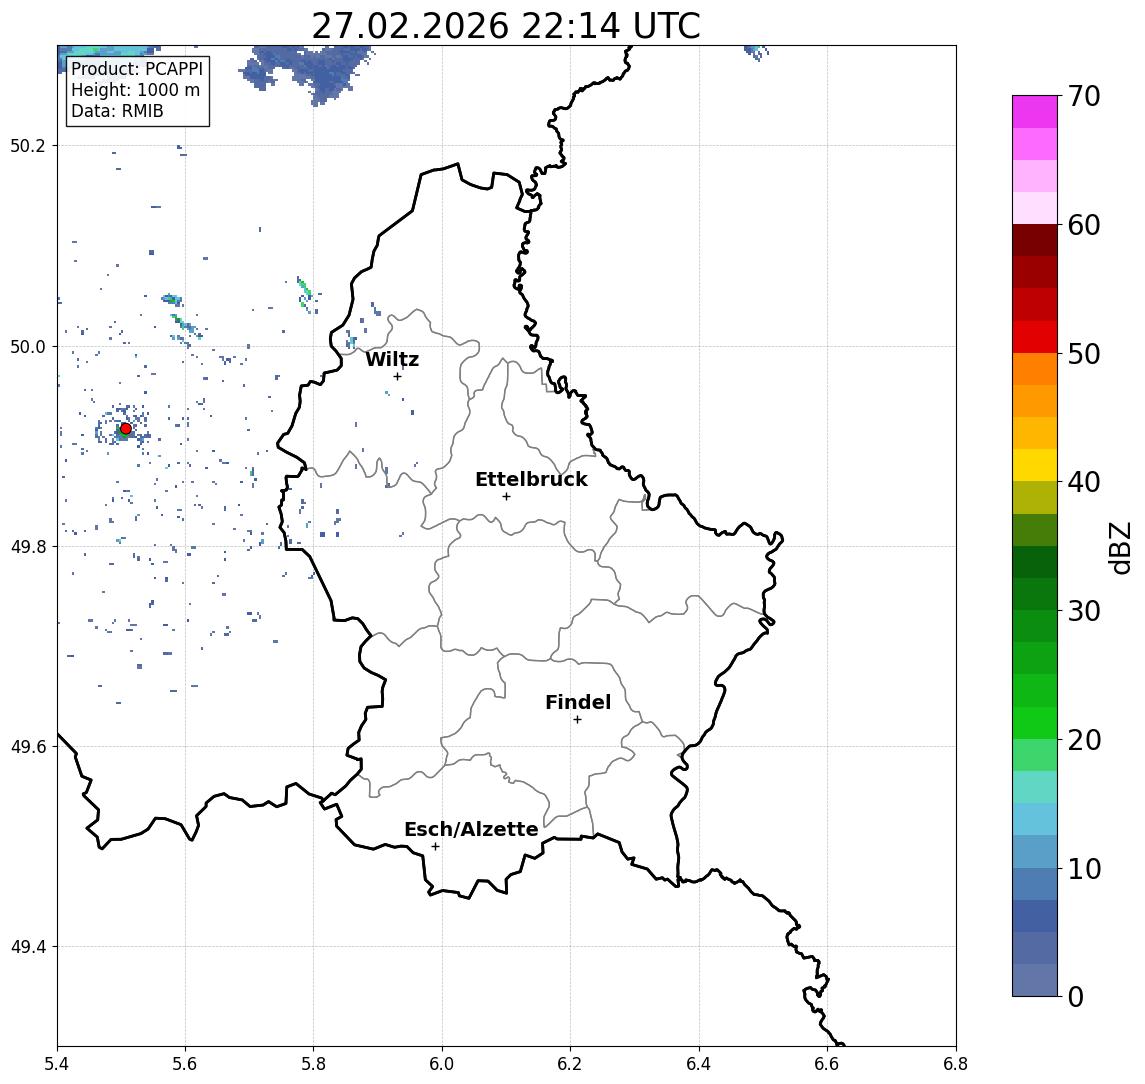Click the longitude tick label 6.2

[570, 1064]
